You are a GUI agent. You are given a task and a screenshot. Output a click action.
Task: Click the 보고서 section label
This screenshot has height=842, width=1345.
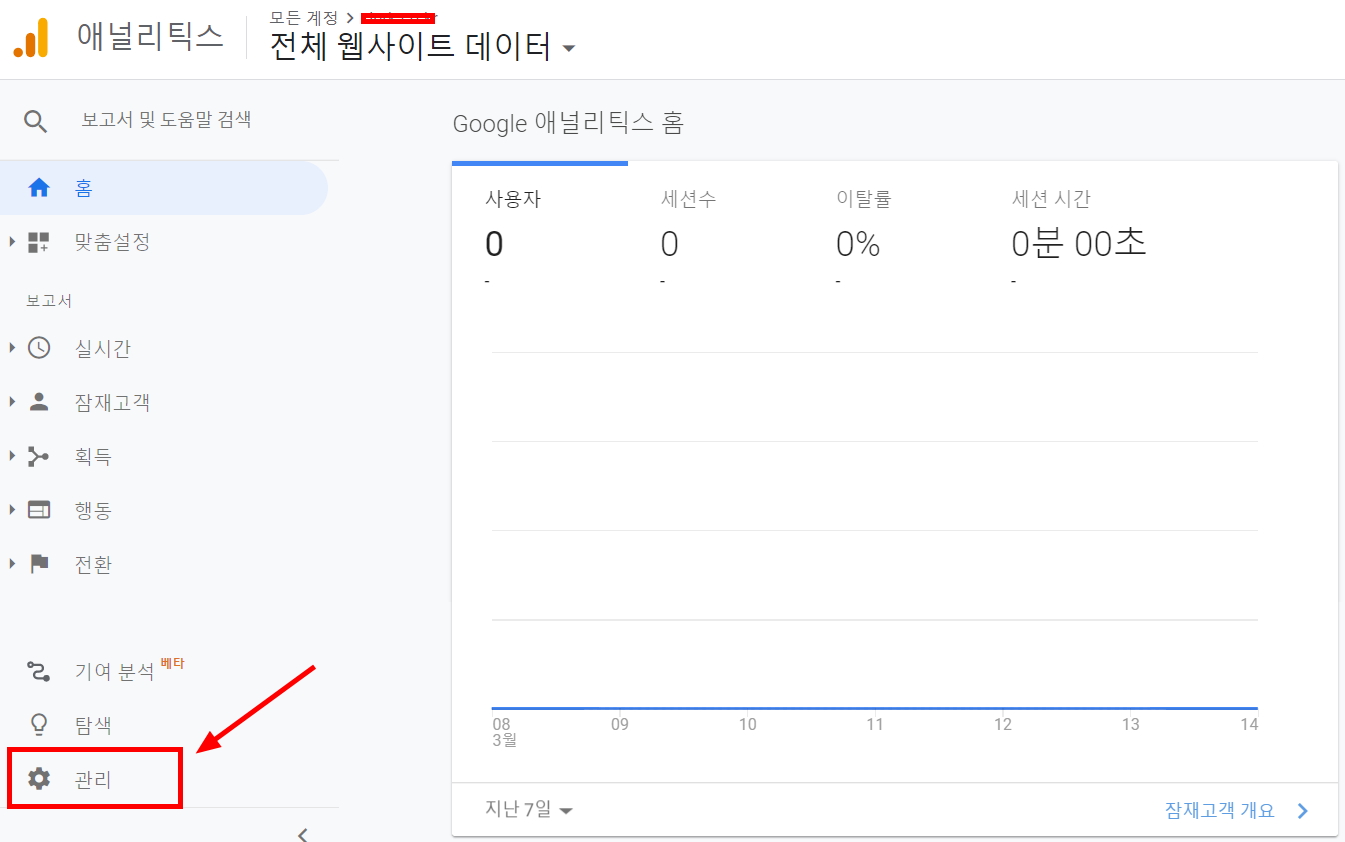click(x=49, y=301)
